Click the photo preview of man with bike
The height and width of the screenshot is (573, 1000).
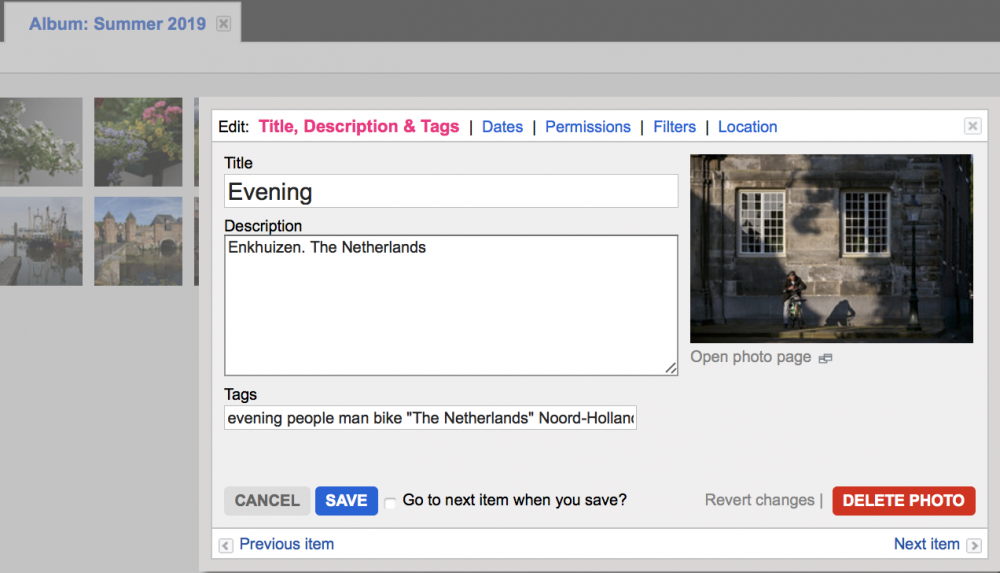832,248
